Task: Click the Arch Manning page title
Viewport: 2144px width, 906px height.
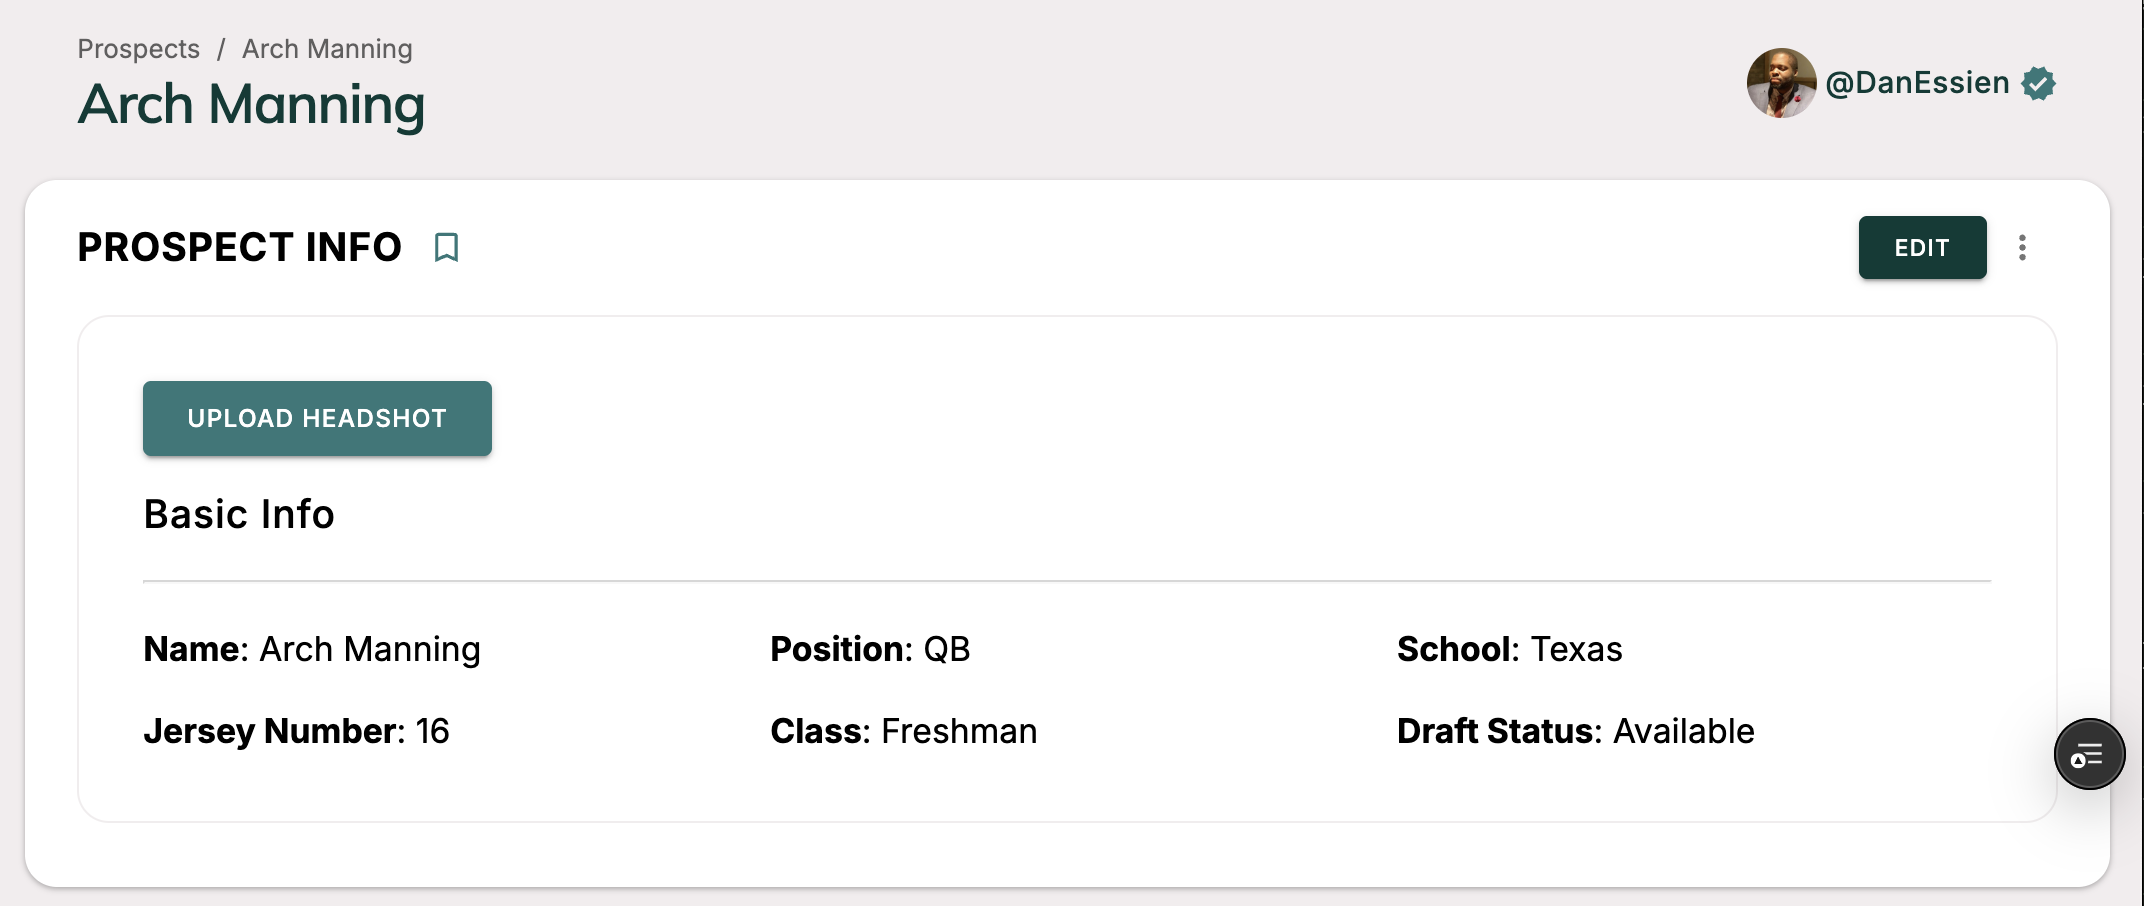Action: tap(252, 105)
